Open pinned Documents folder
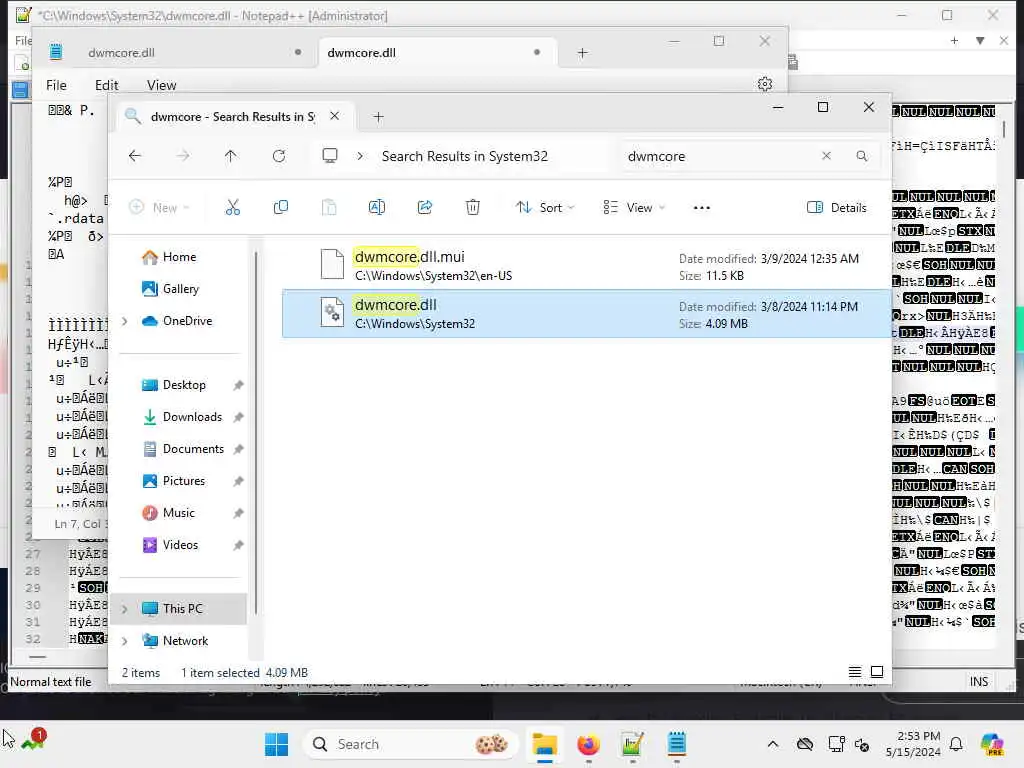This screenshot has height=768, width=1024. coord(193,449)
